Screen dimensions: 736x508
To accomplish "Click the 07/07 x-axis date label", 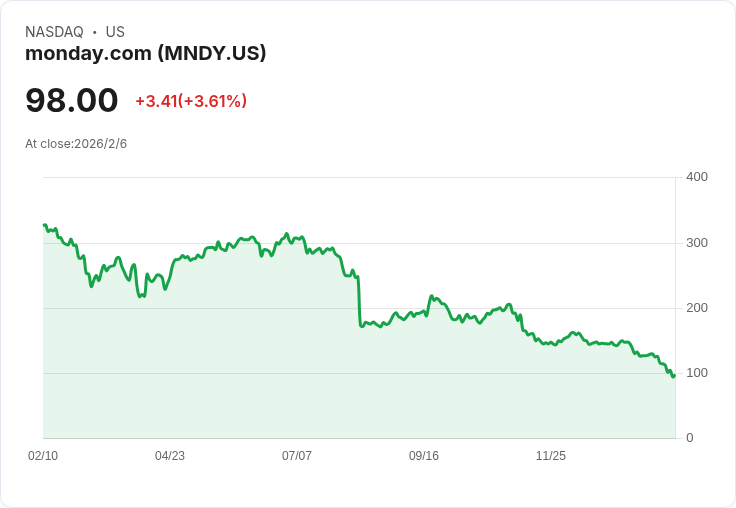I will pos(297,456).
